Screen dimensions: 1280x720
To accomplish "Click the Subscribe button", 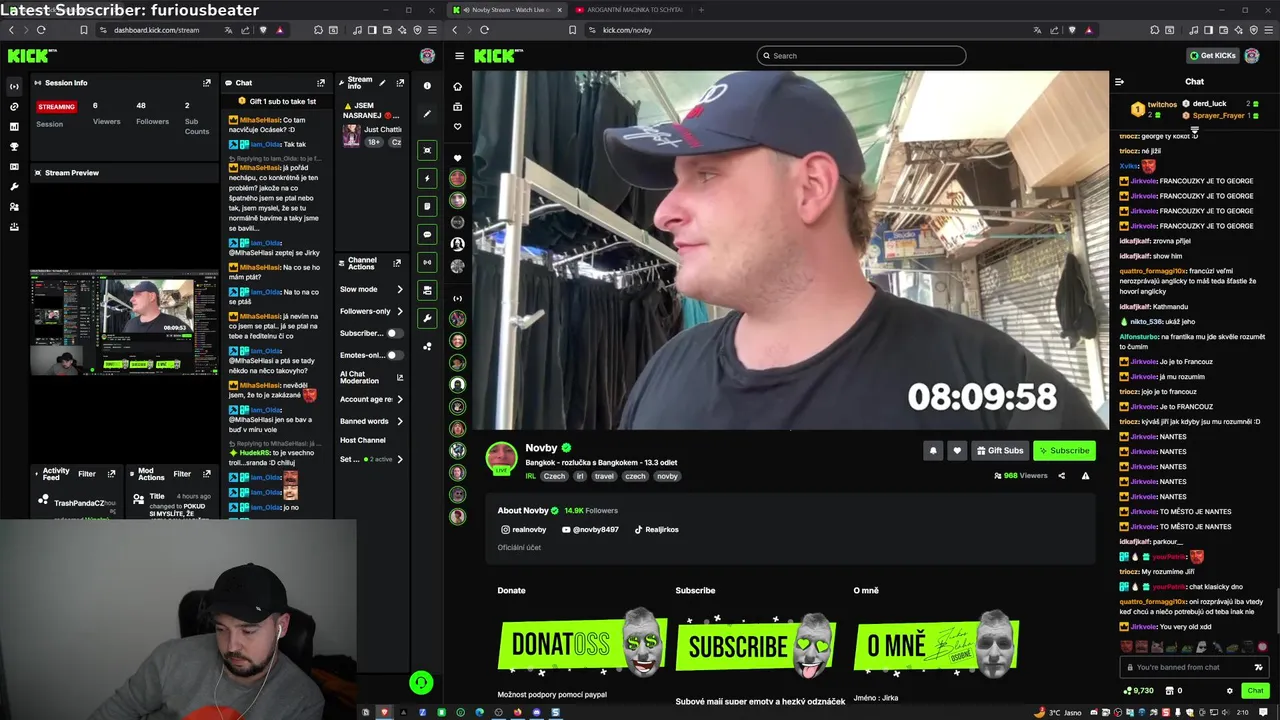I will 1063,451.
